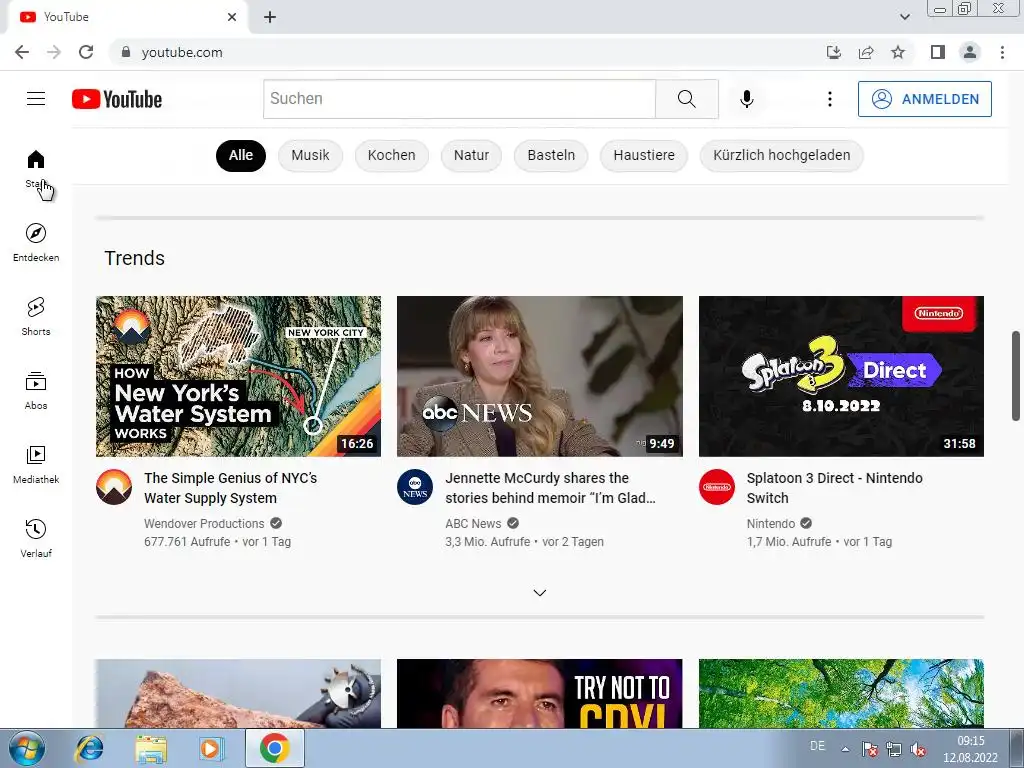This screenshot has height=768, width=1024.
Task: Share this page from the address bar
Action: [x=866, y=52]
